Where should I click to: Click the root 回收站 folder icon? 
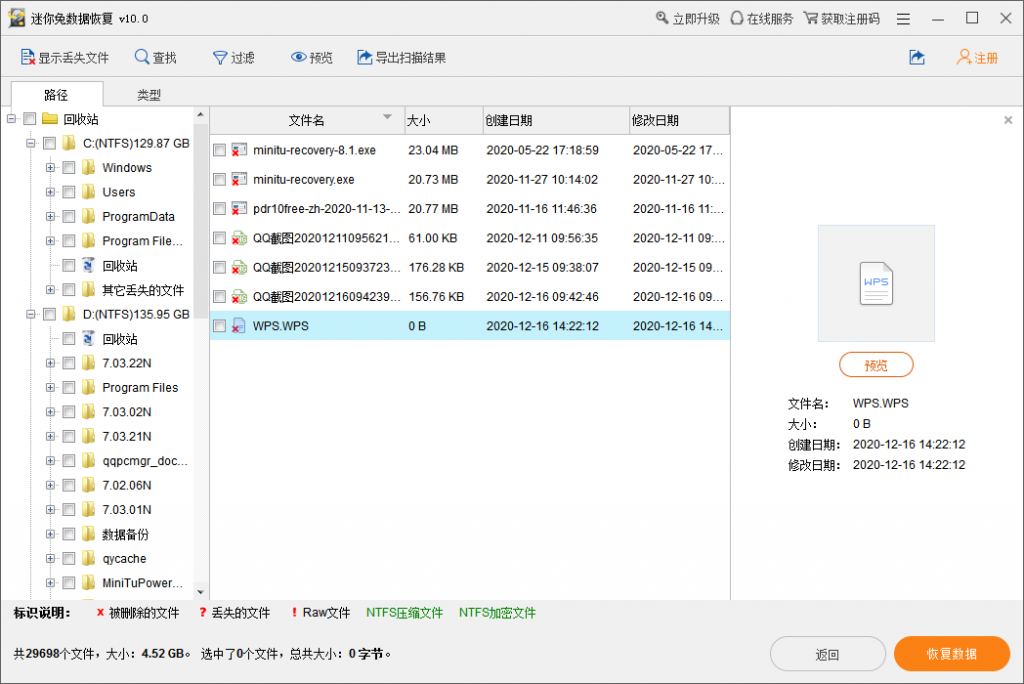(x=50, y=118)
